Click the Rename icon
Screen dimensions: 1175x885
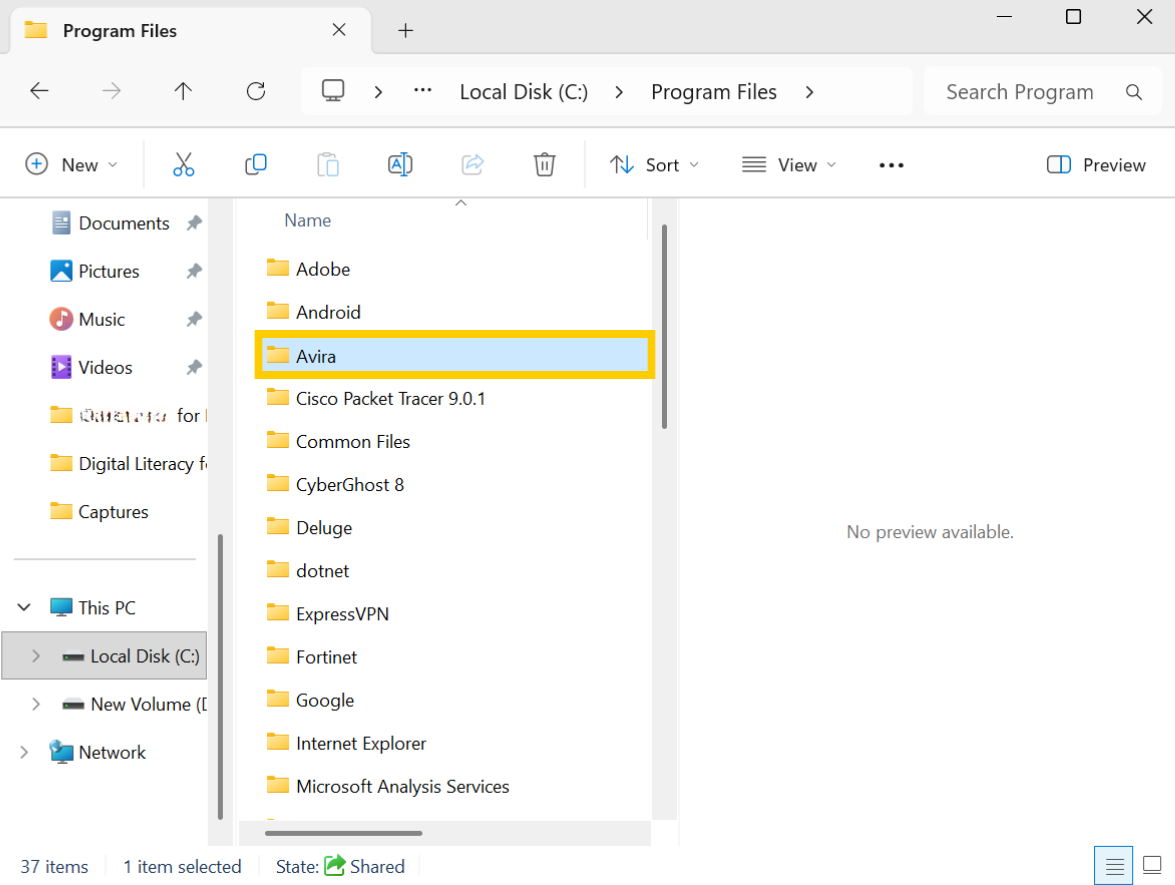click(x=400, y=164)
